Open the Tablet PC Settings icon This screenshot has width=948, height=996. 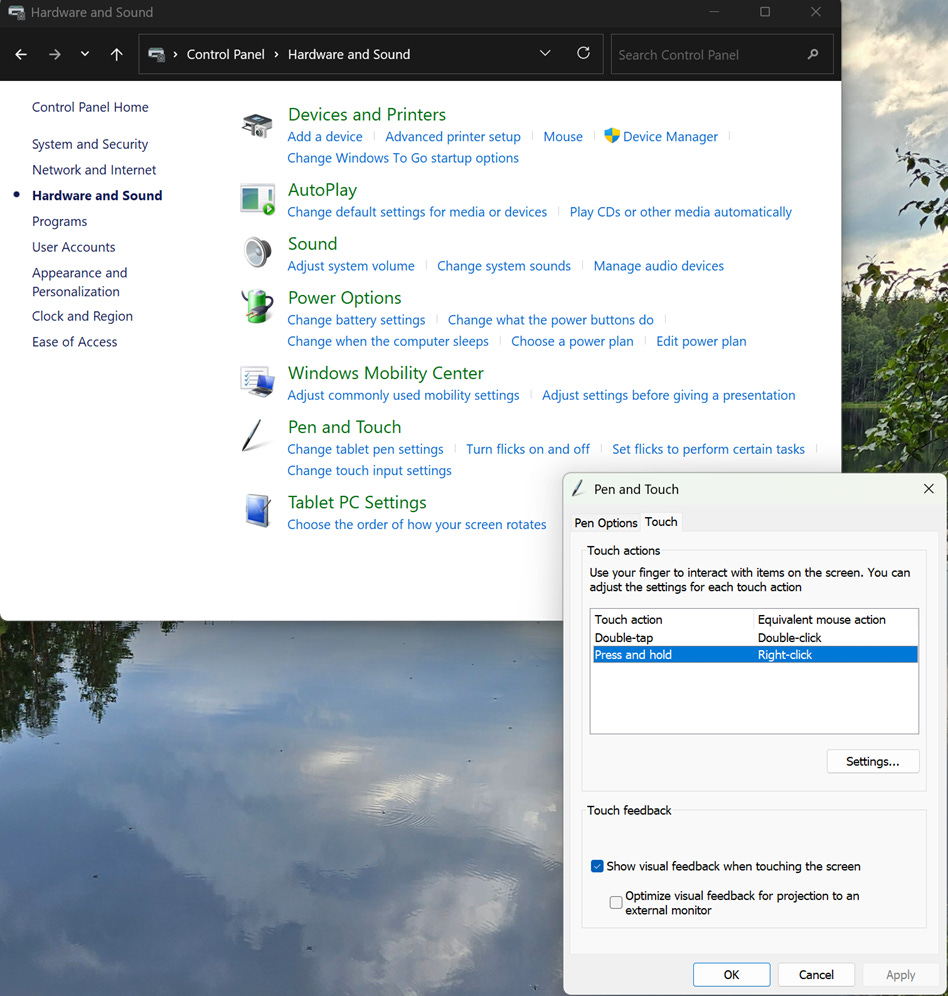[x=258, y=511]
